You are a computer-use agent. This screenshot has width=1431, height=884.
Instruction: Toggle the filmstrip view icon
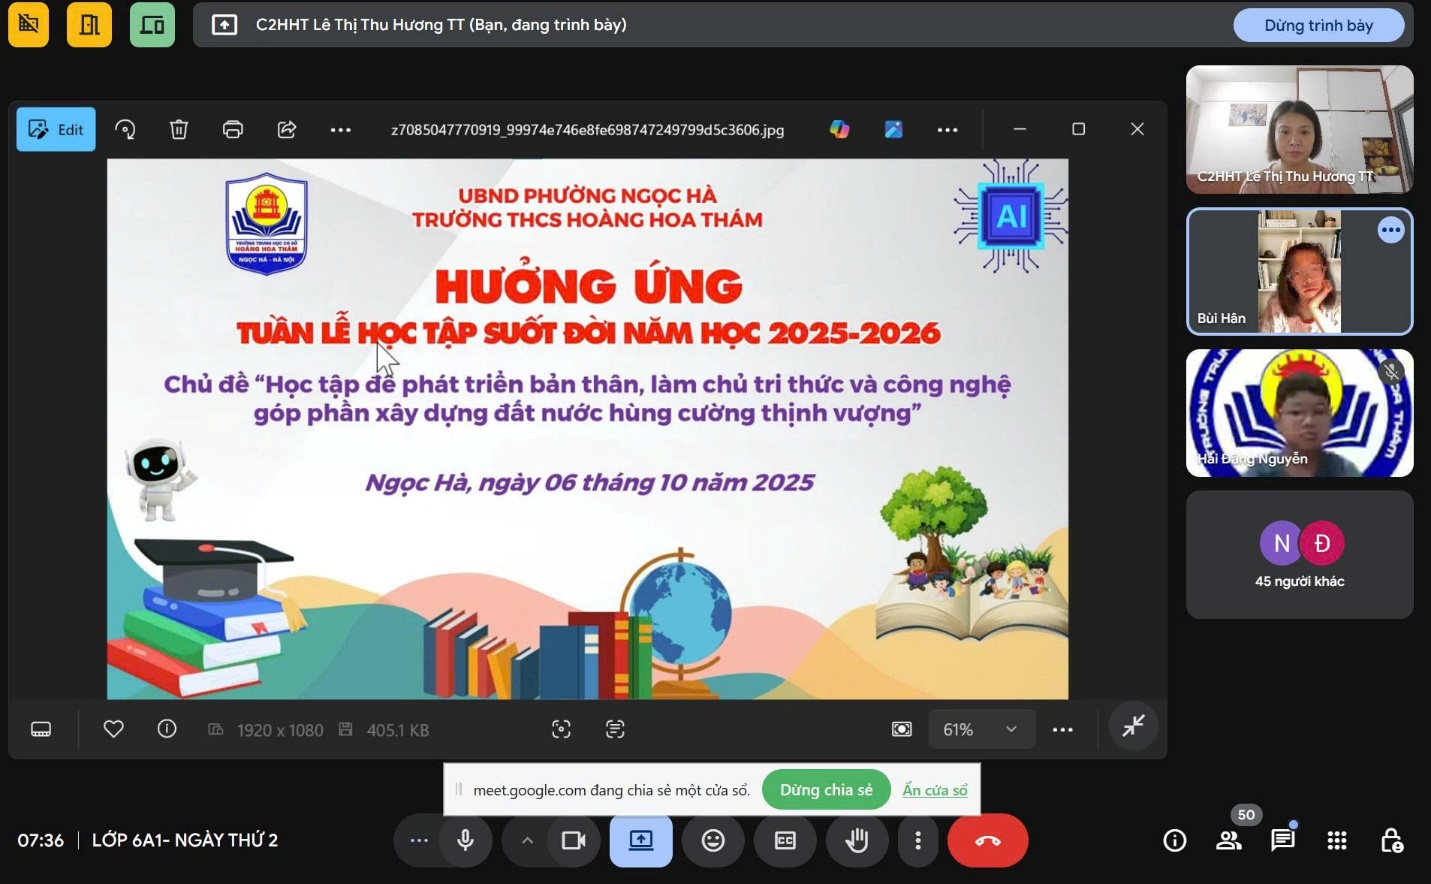pos(41,729)
